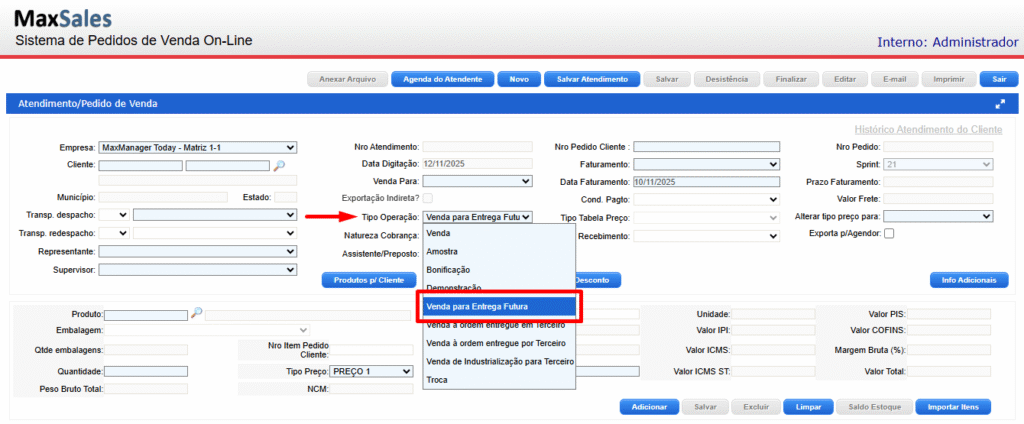This screenshot has height=424, width=1024.
Task: Enable the Exporta p/Agendor checkbox
Action: click(x=889, y=234)
